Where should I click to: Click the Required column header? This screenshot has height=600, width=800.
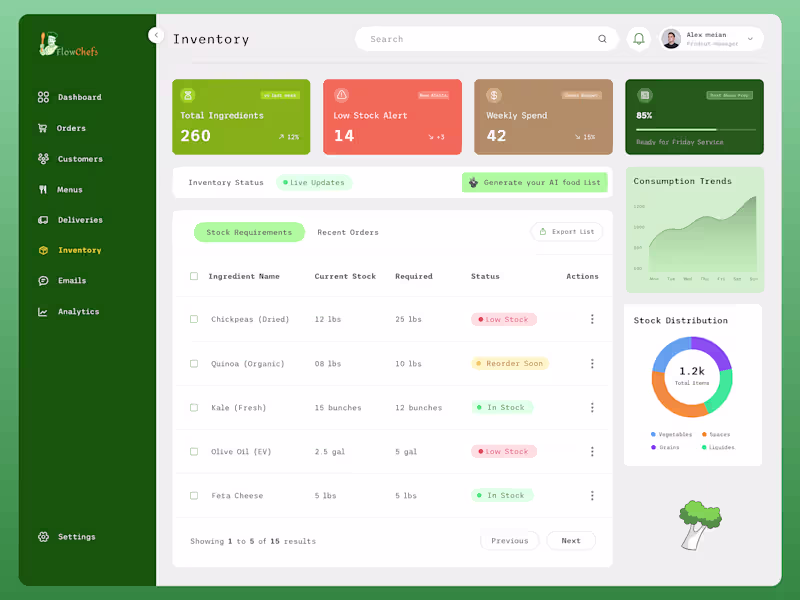coord(414,276)
